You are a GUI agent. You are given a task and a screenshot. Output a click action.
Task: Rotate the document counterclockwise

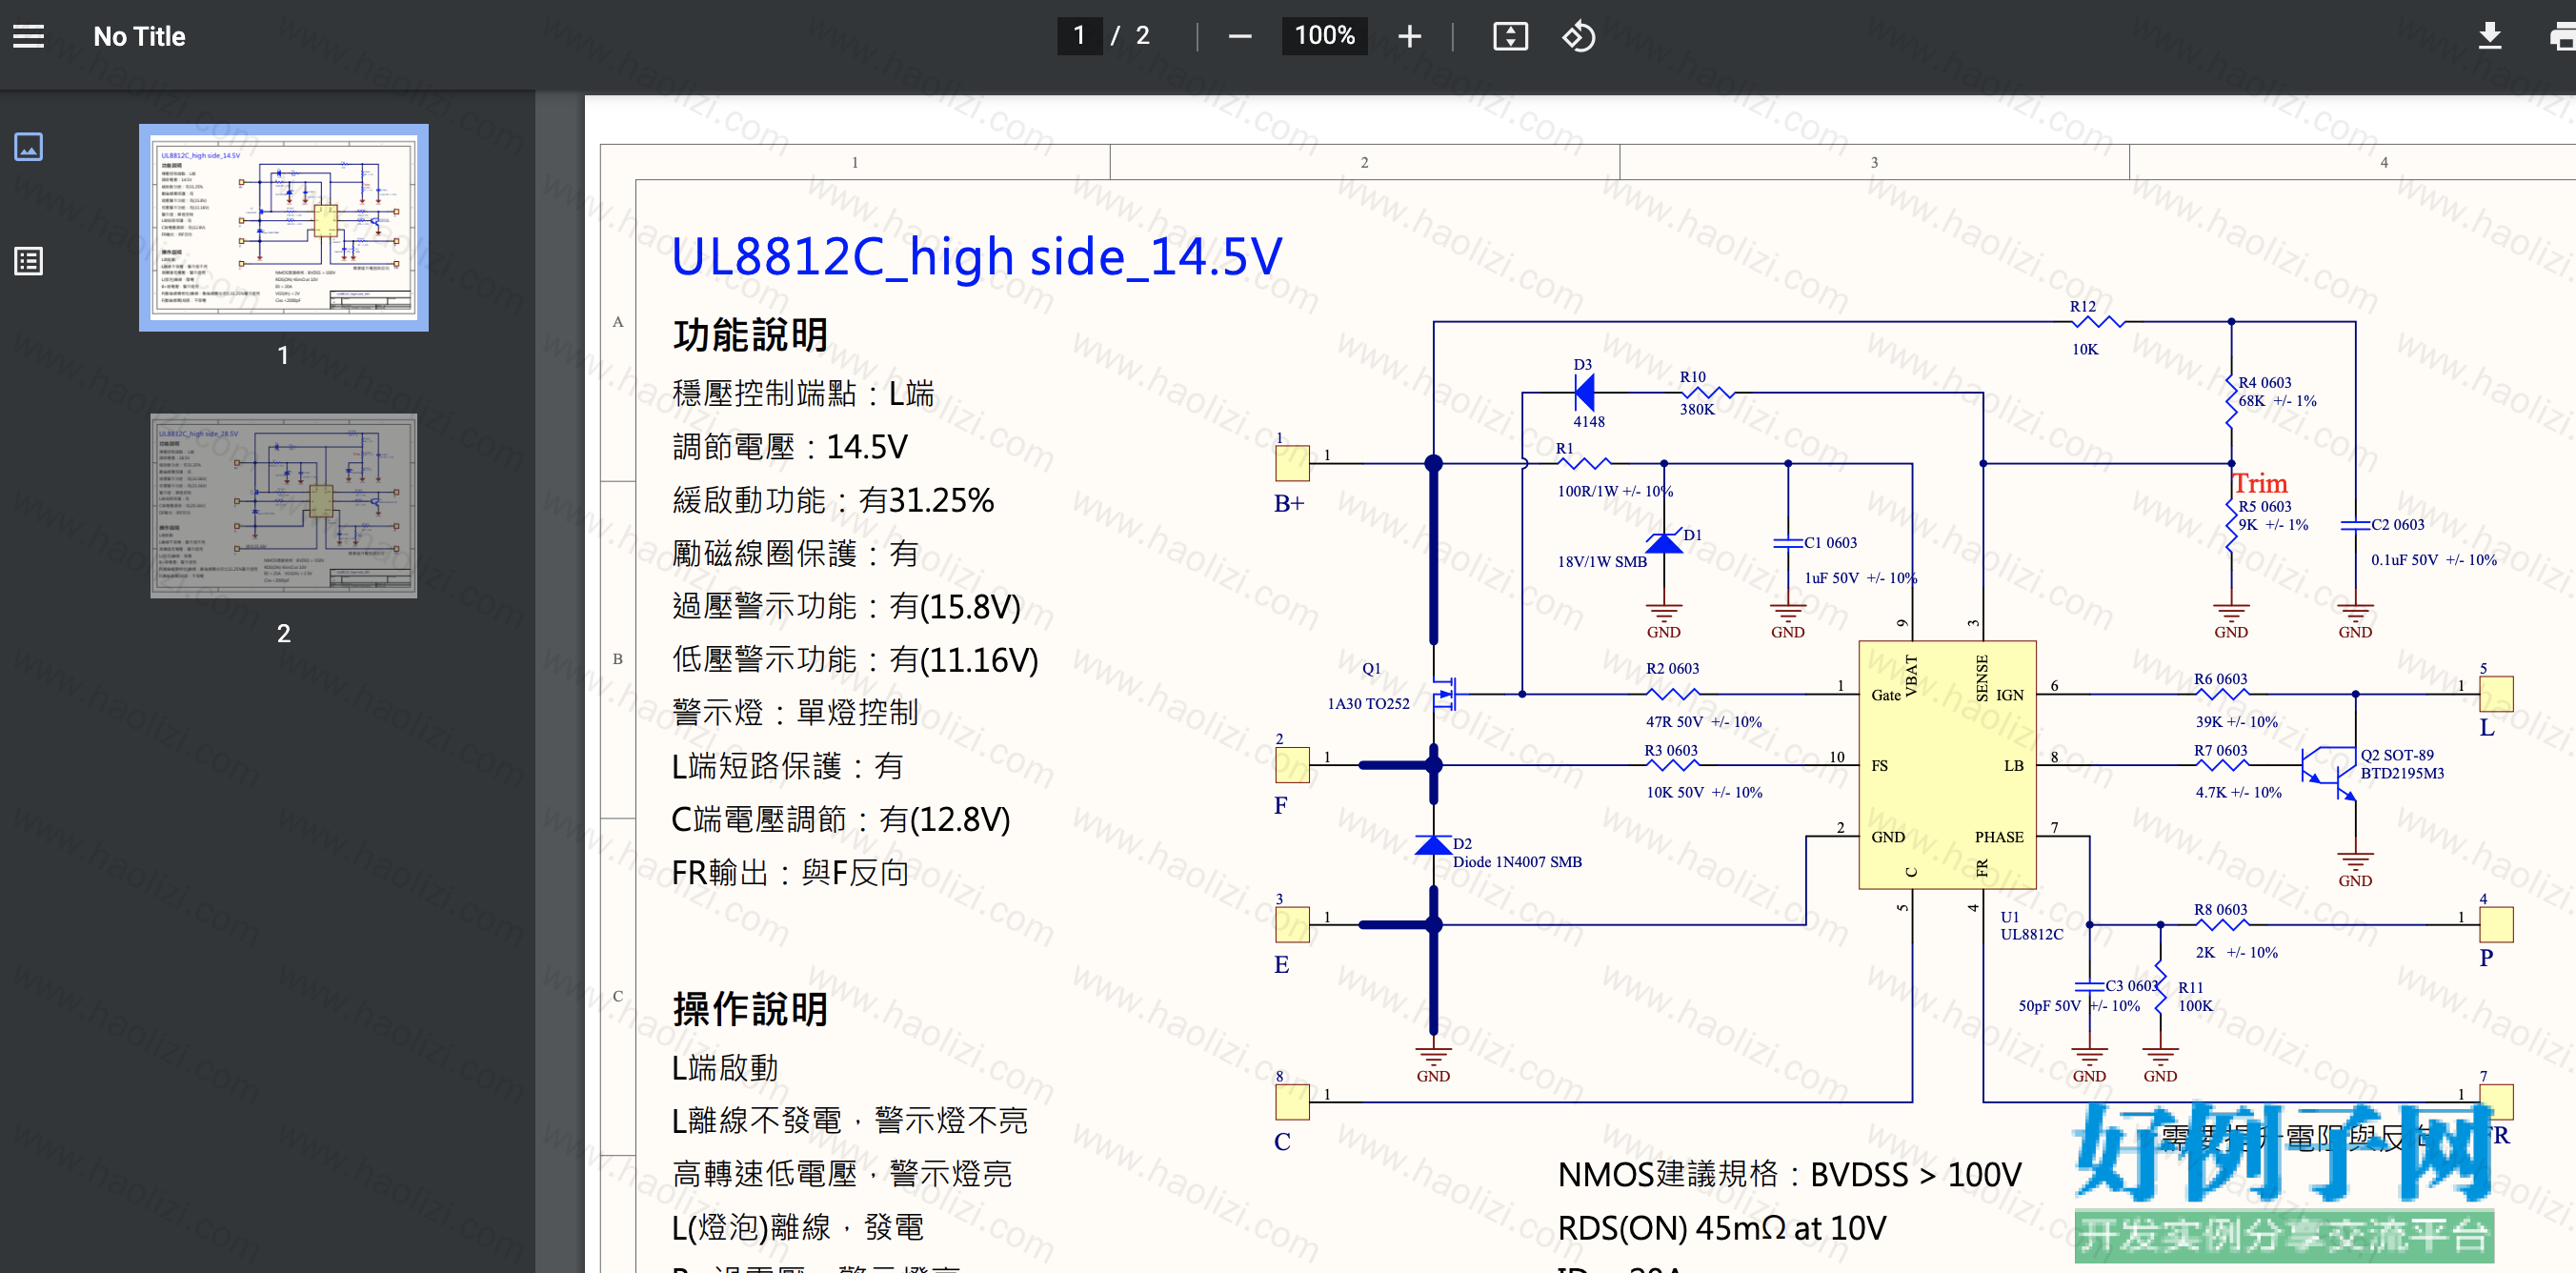1579,36
